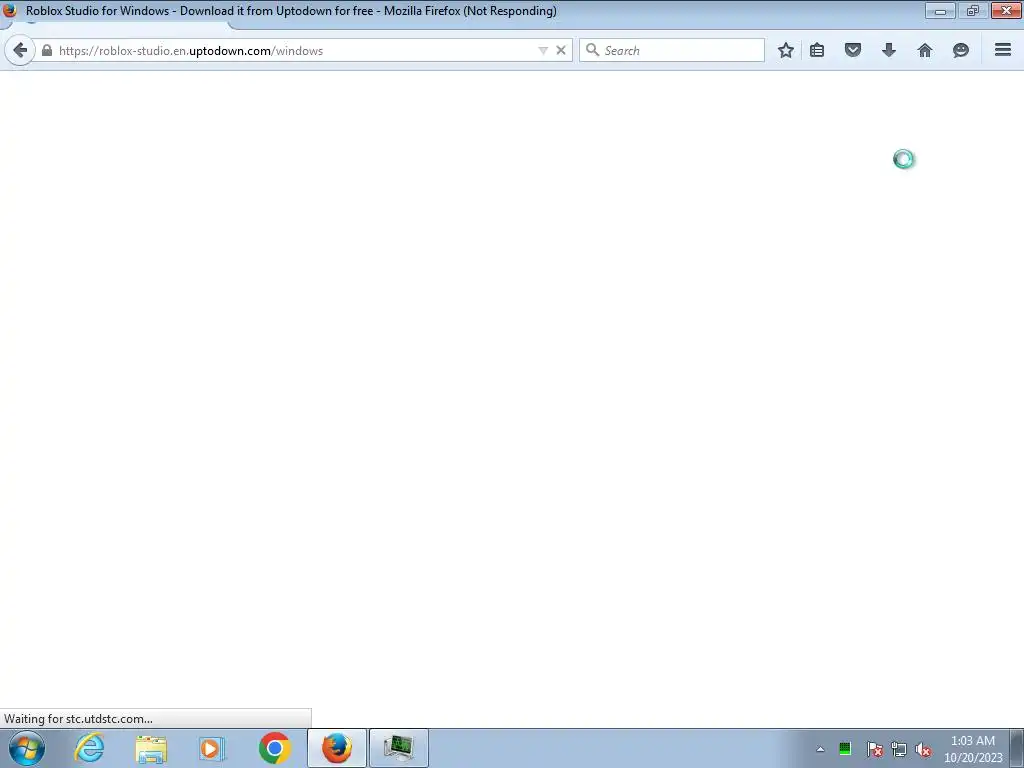This screenshot has width=1024, height=768.
Task: Select the Firefox taskbar button
Action: [x=337, y=748]
